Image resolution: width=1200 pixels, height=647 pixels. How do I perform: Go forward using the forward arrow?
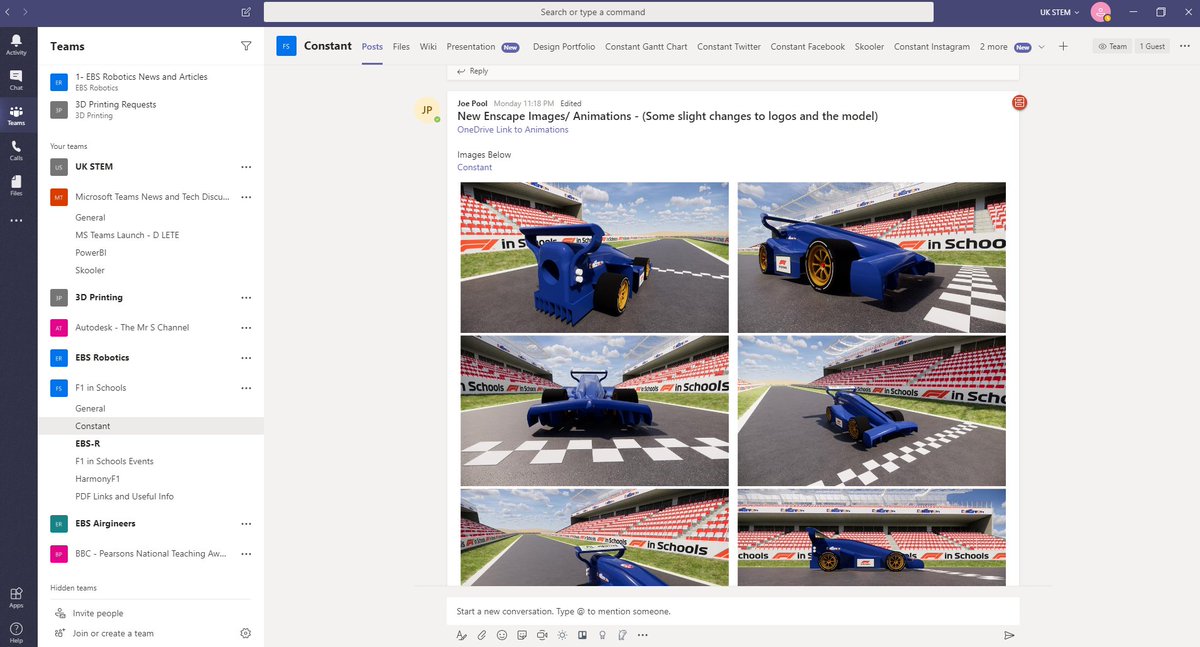pos(25,12)
